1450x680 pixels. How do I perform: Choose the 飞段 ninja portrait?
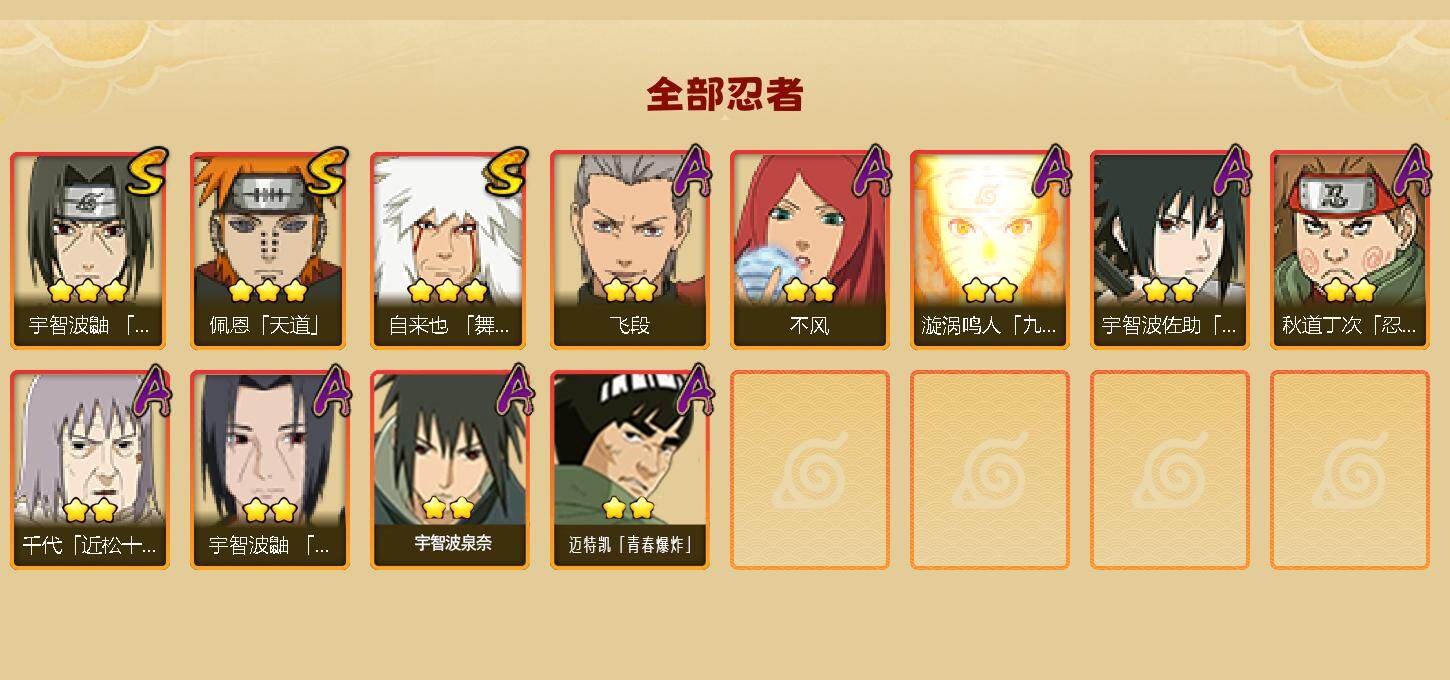[x=629, y=250]
